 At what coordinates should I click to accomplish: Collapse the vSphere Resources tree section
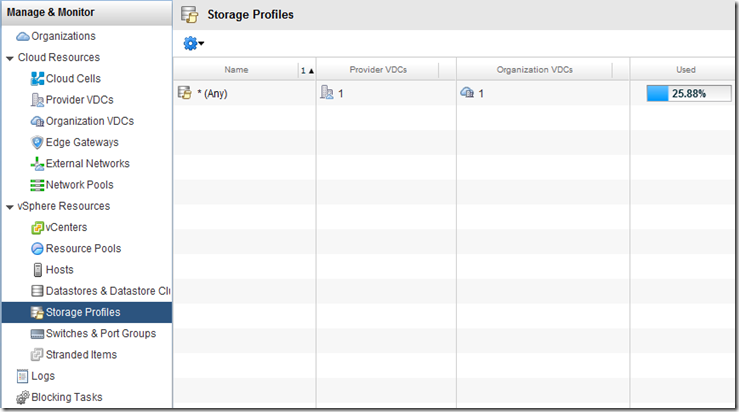(x=10, y=206)
